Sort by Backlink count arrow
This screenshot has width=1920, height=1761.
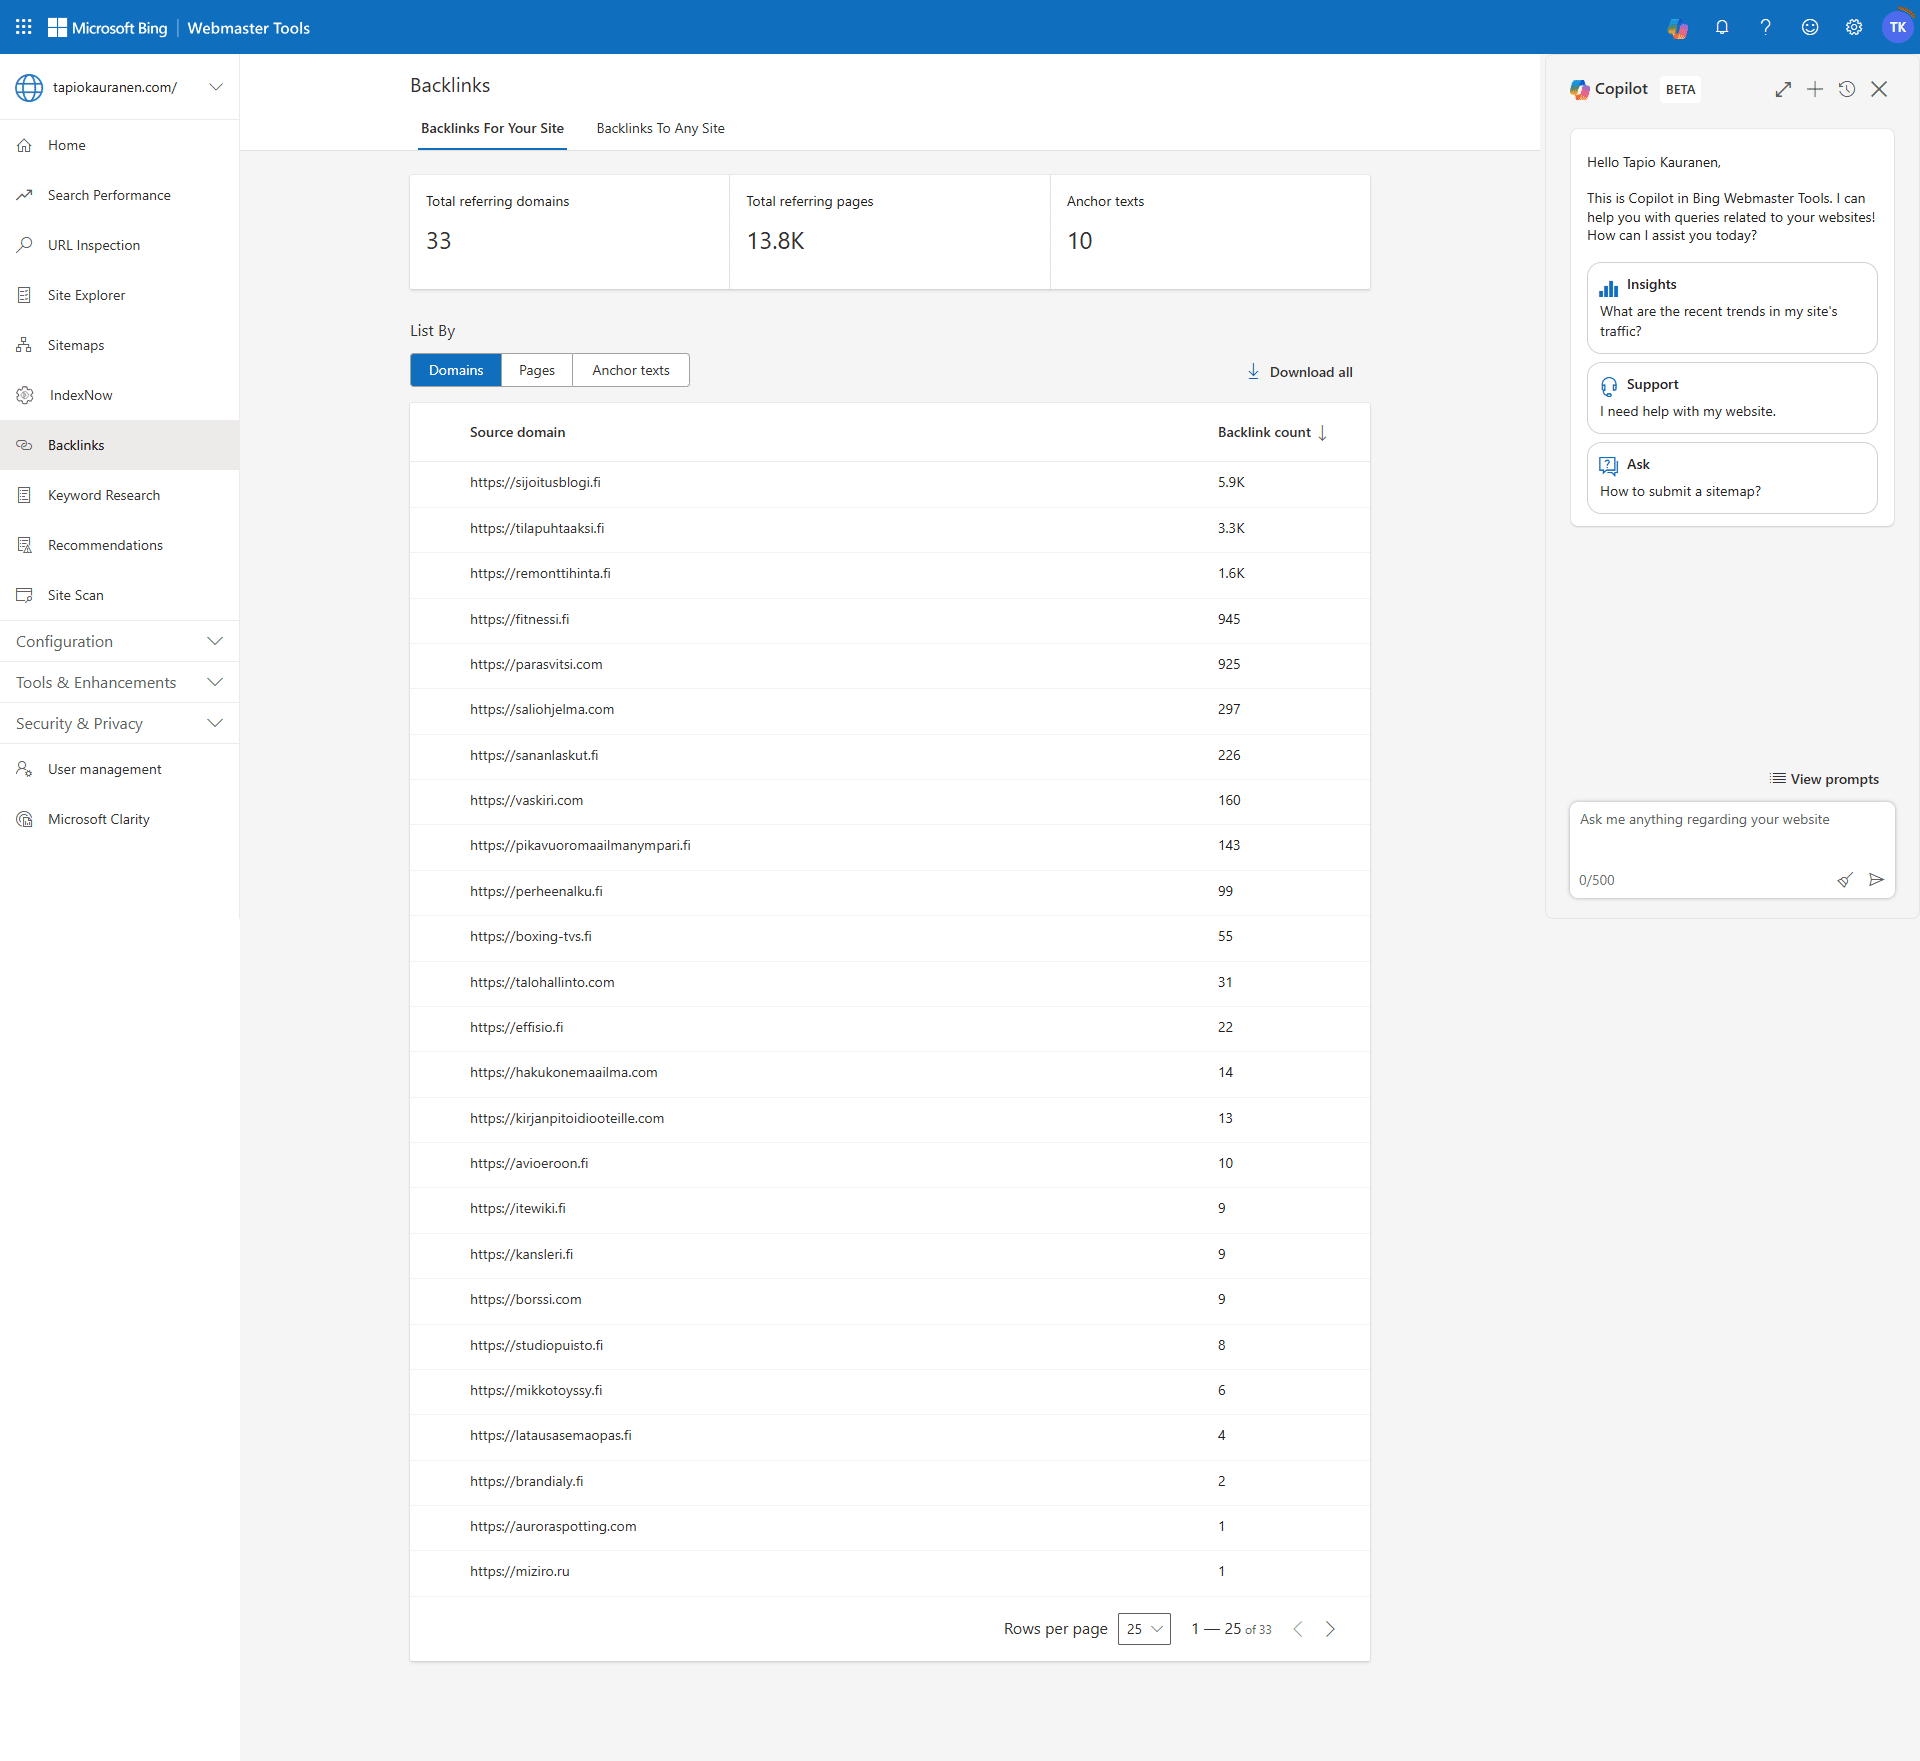pyautogui.click(x=1322, y=433)
